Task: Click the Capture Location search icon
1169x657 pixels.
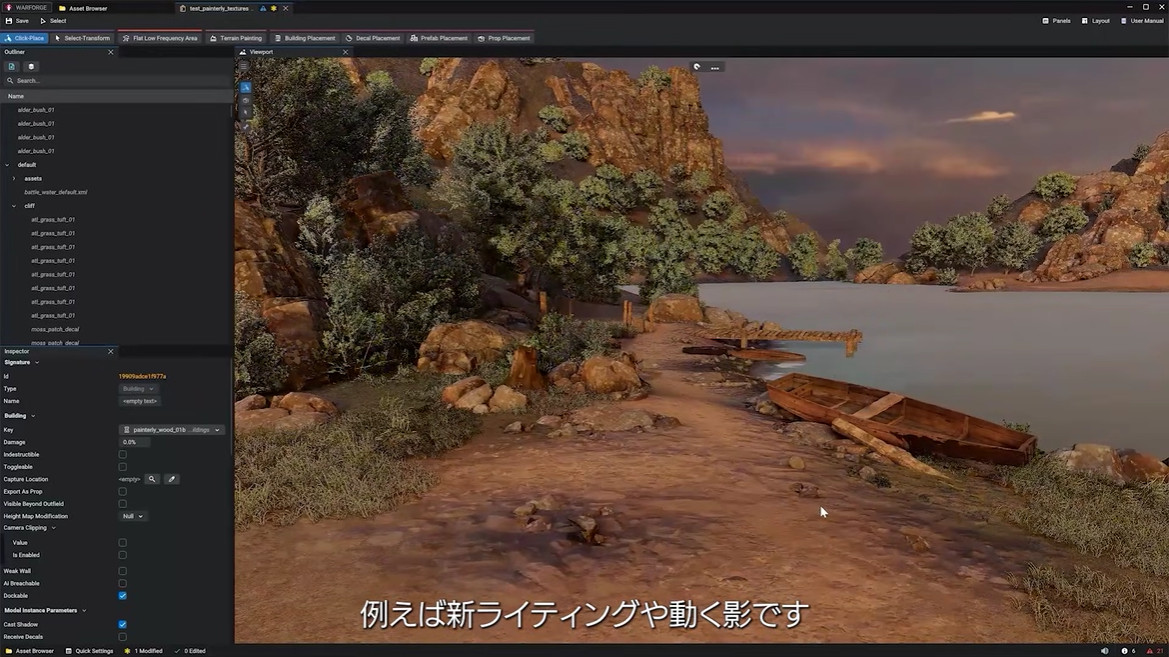Action: pos(152,479)
